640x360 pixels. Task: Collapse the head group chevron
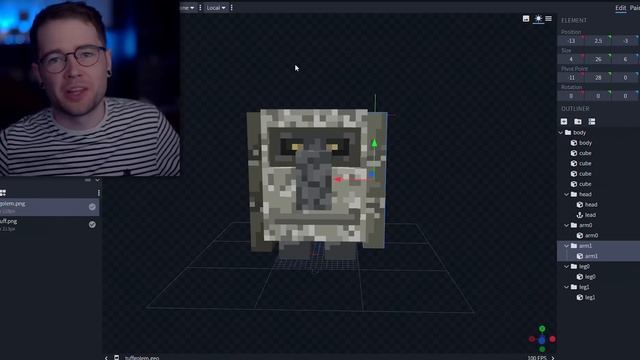tap(567, 194)
